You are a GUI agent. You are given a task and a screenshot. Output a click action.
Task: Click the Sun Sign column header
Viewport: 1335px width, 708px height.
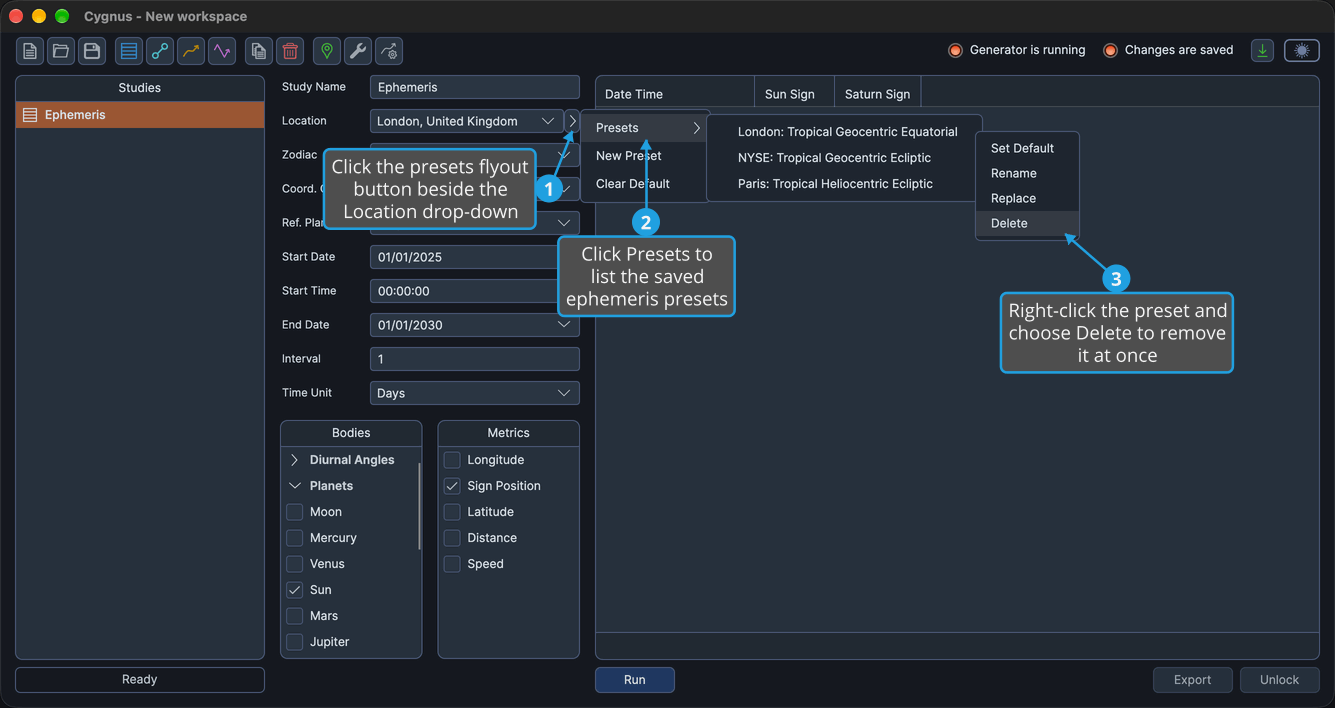click(794, 94)
